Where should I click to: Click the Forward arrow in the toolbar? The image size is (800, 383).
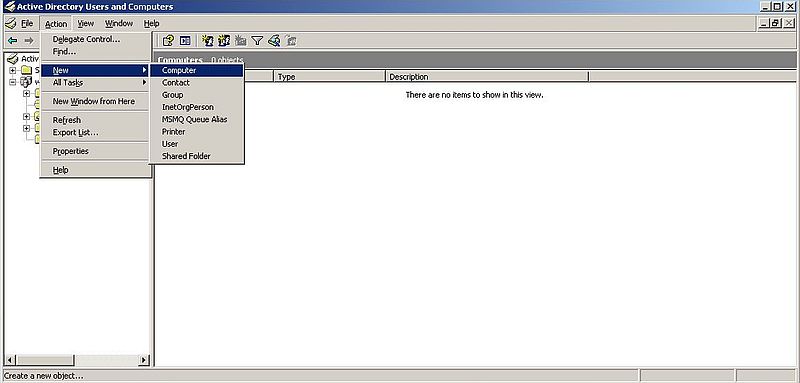29,40
